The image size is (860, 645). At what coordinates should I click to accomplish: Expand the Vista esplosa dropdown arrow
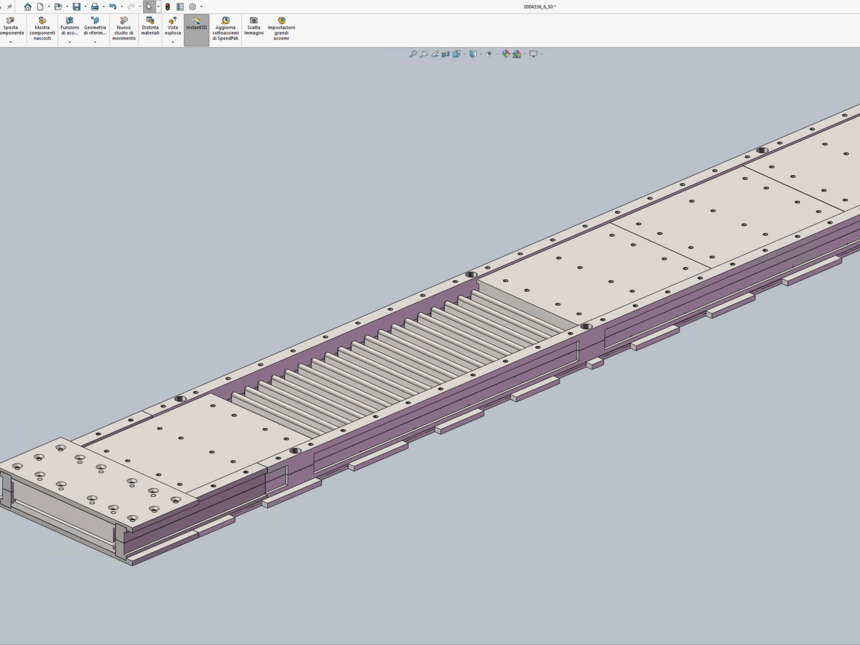(x=173, y=42)
